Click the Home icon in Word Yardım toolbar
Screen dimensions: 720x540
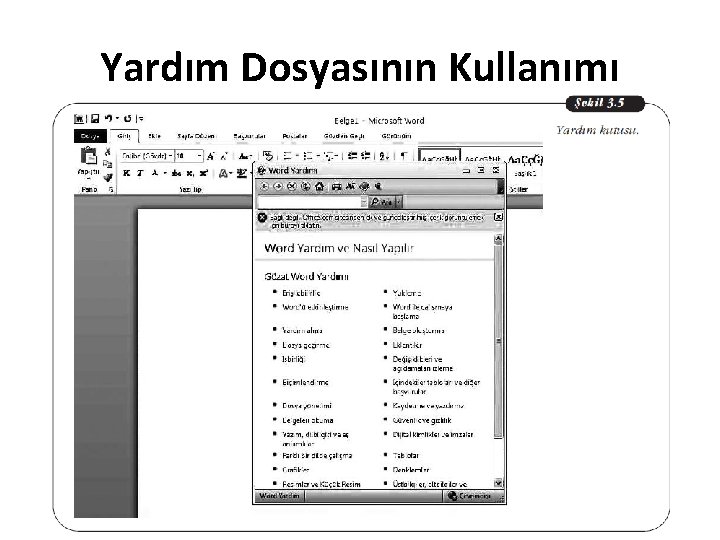pos(319,186)
